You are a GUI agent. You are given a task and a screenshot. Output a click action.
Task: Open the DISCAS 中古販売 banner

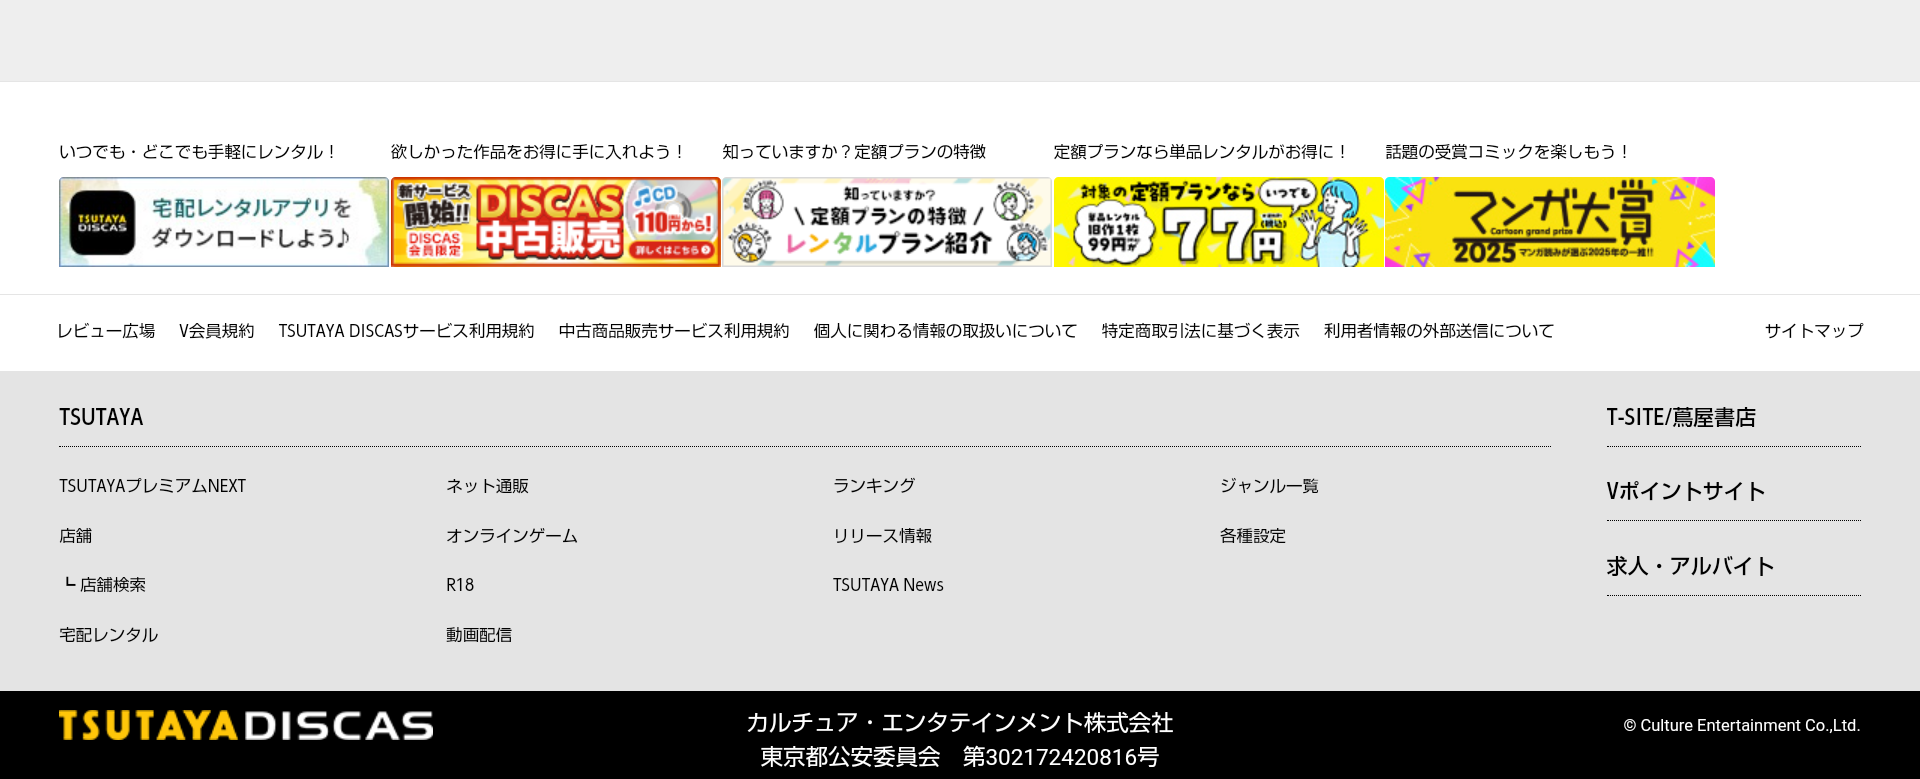pos(555,222)
